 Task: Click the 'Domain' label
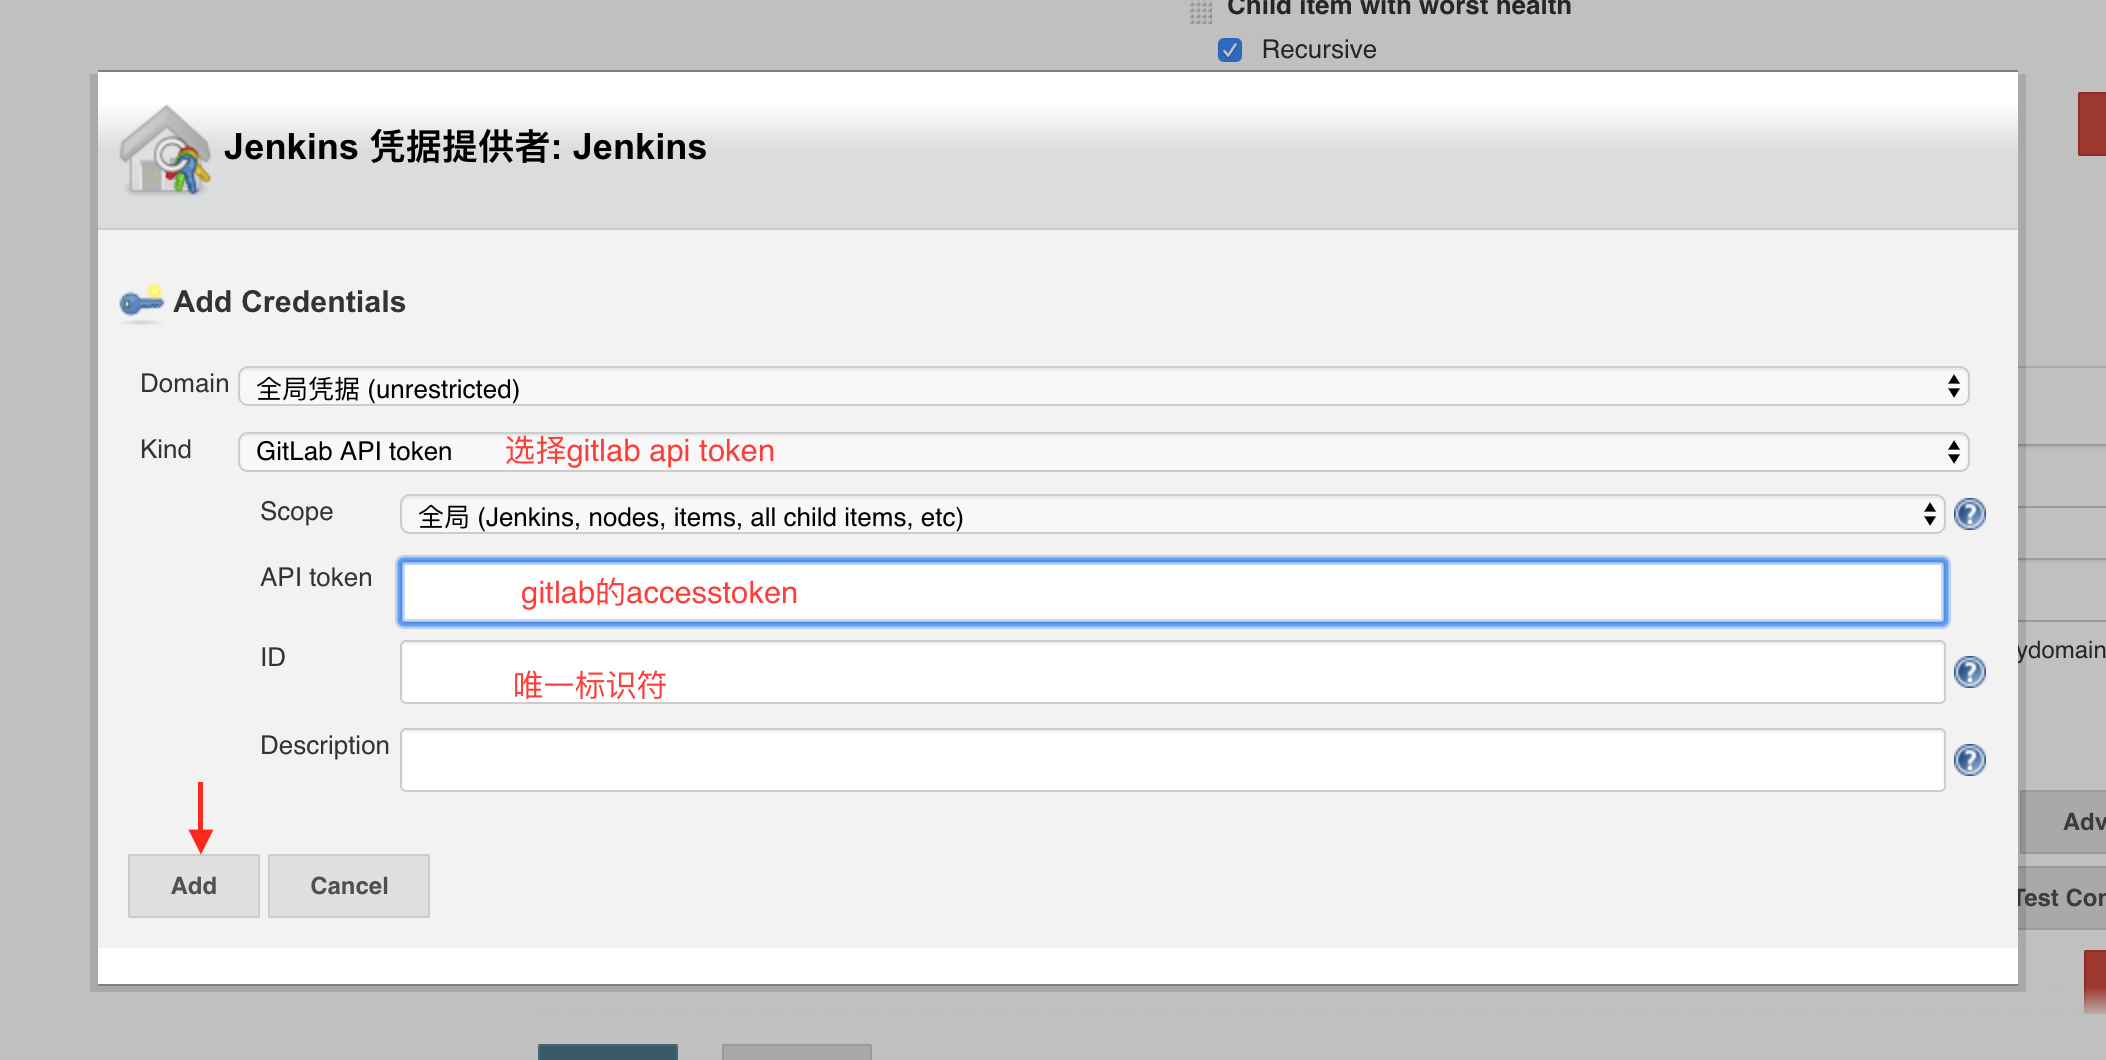click(x=184, y=384)
